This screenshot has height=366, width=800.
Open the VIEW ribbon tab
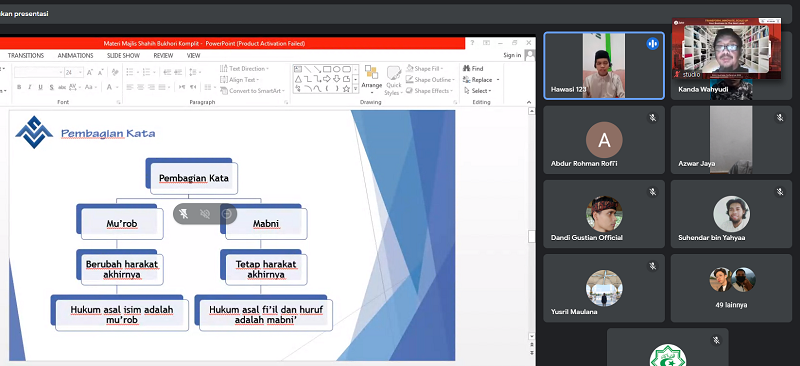(193, 56)
